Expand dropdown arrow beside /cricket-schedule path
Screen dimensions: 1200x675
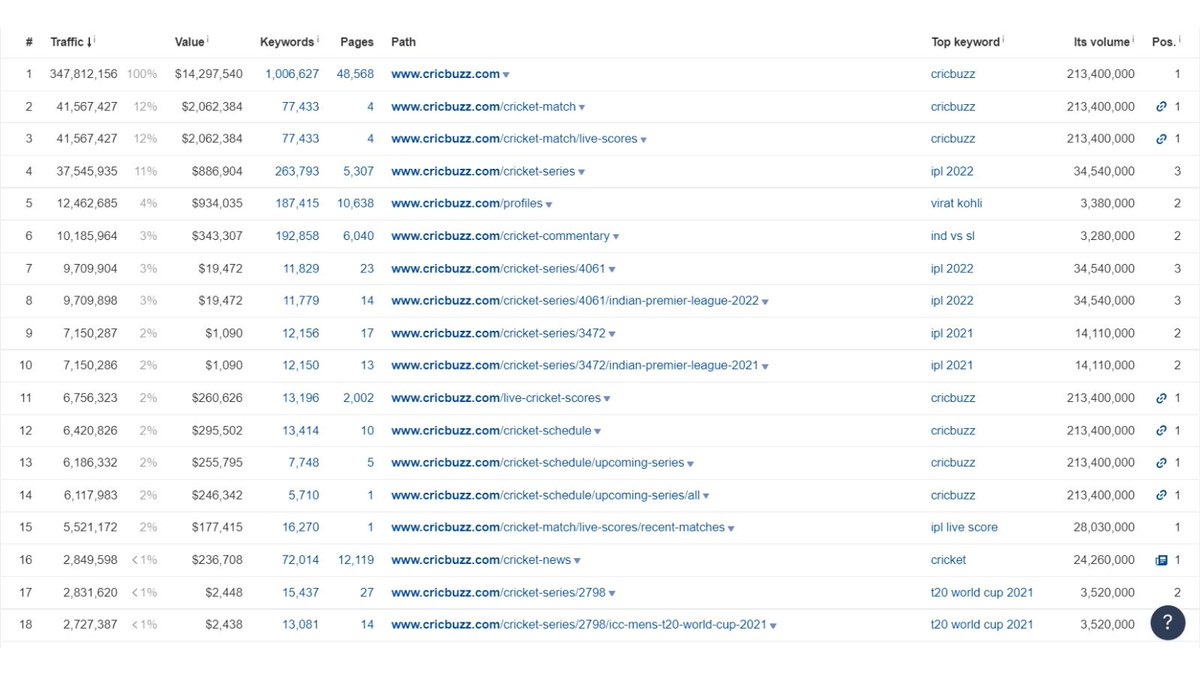[598, 431]
